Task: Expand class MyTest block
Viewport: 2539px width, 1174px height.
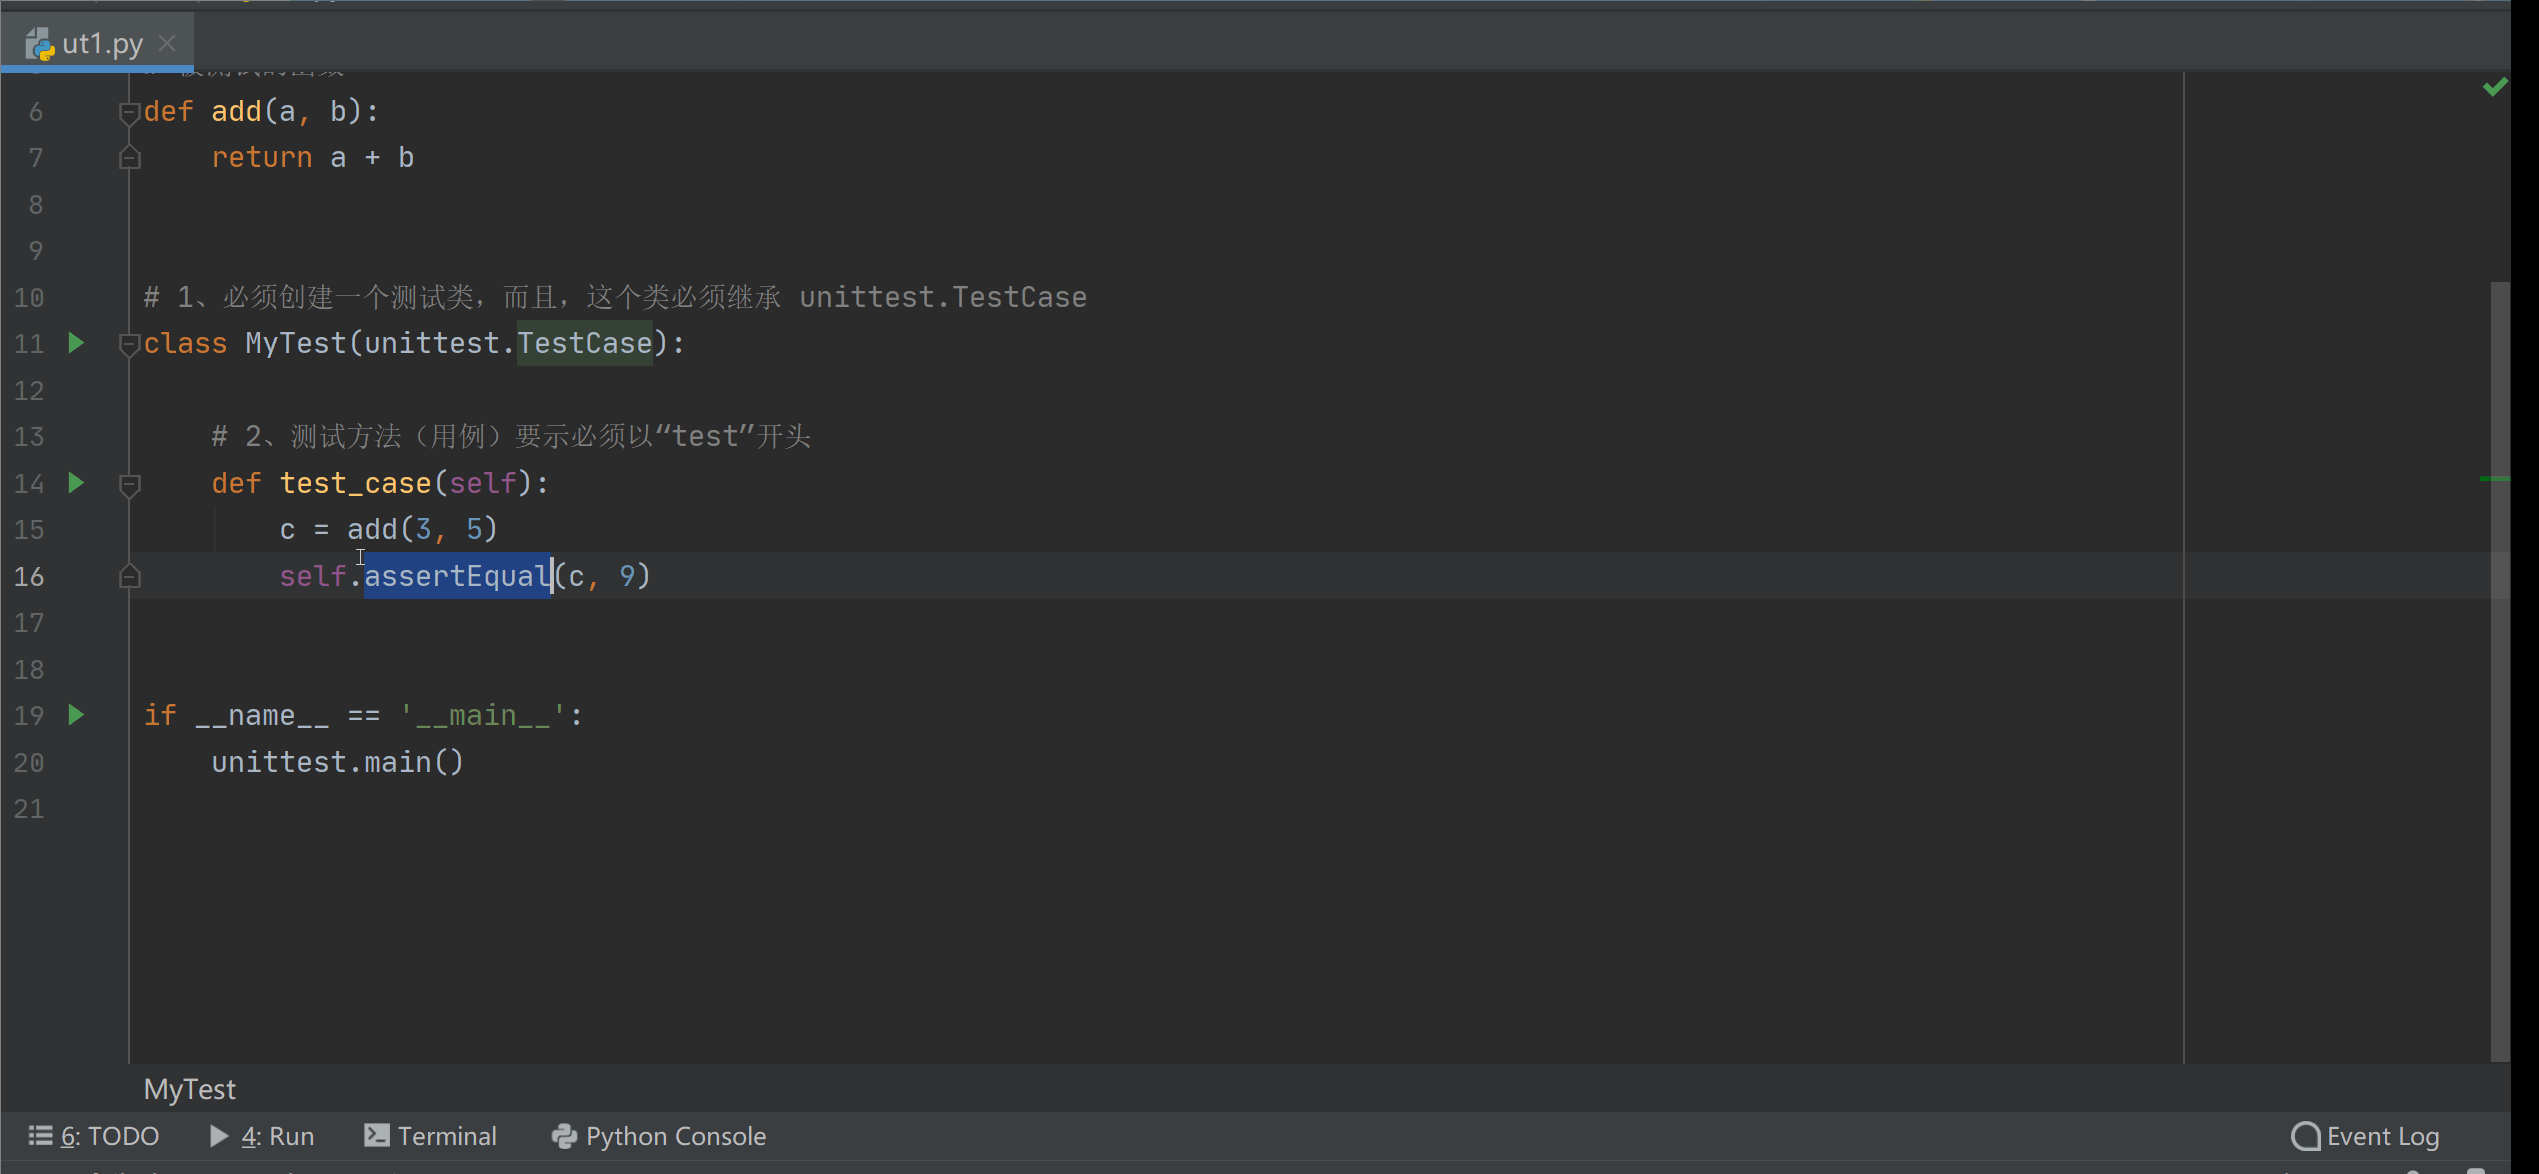Action: pos(130,343)
